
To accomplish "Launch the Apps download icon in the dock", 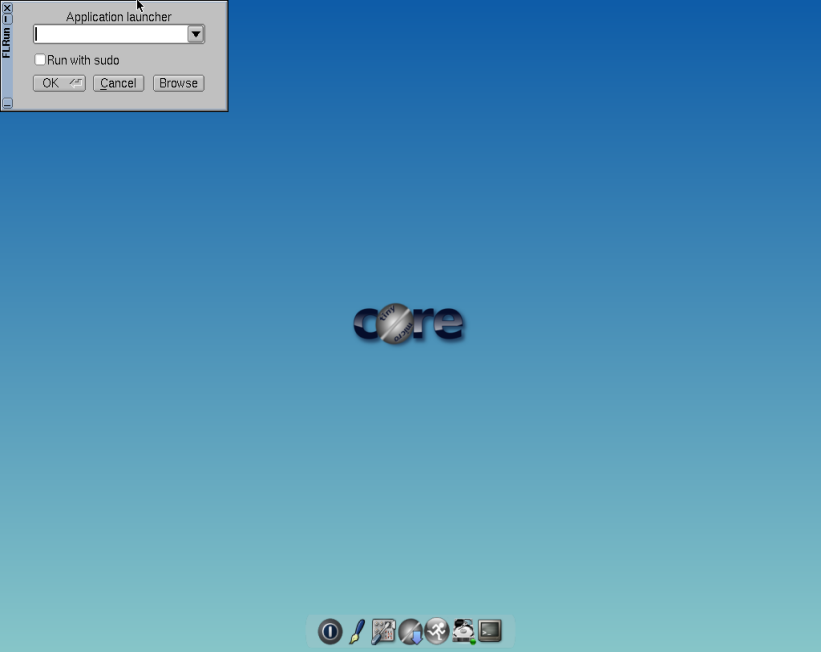I will pyautogui.click(x=410, y=632).
